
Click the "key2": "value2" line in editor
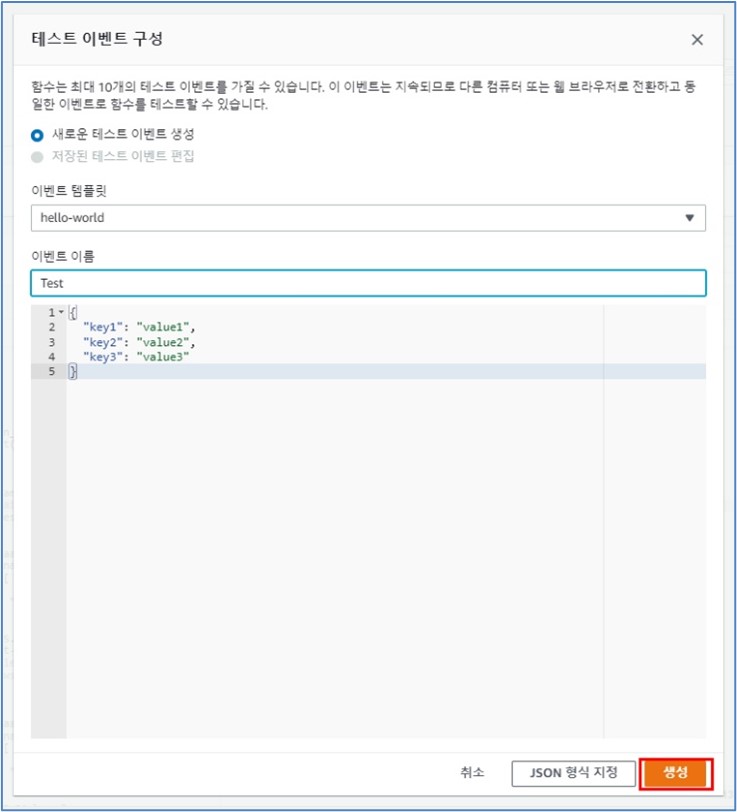(139, 342)
